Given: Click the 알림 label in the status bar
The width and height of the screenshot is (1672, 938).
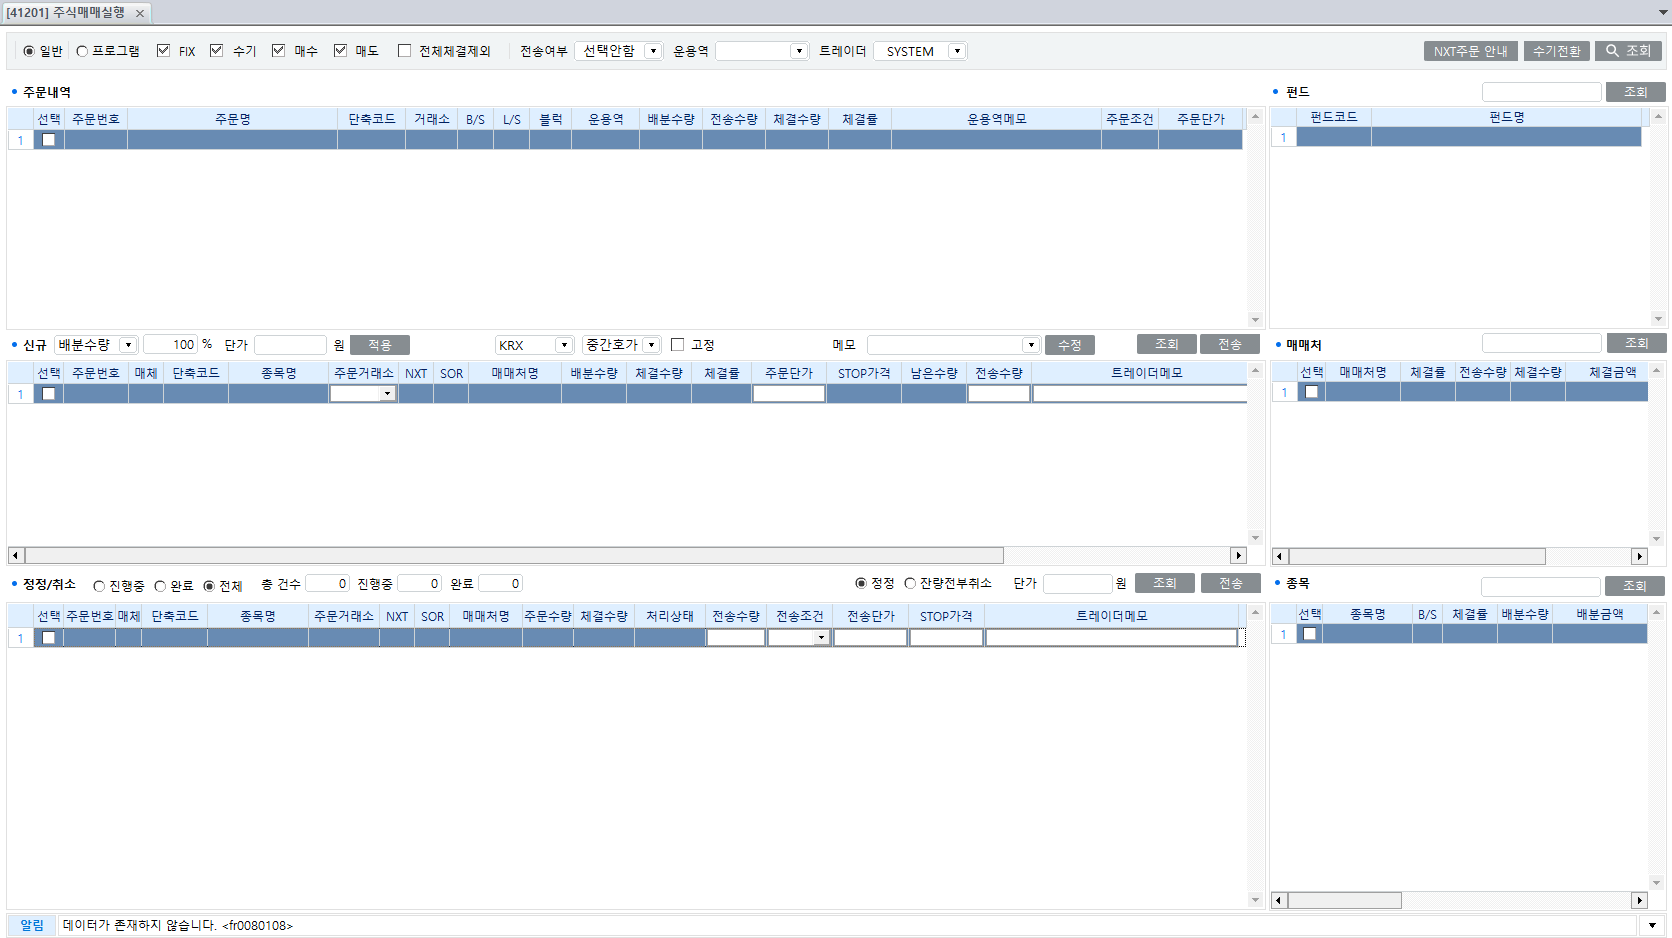Looking at the screenshot, I should click(32, 926).
